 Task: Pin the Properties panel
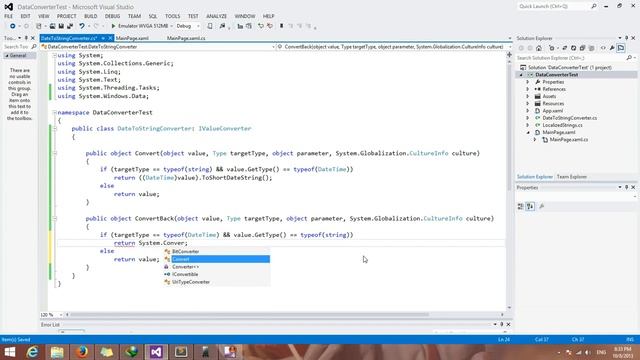[627, 187]
